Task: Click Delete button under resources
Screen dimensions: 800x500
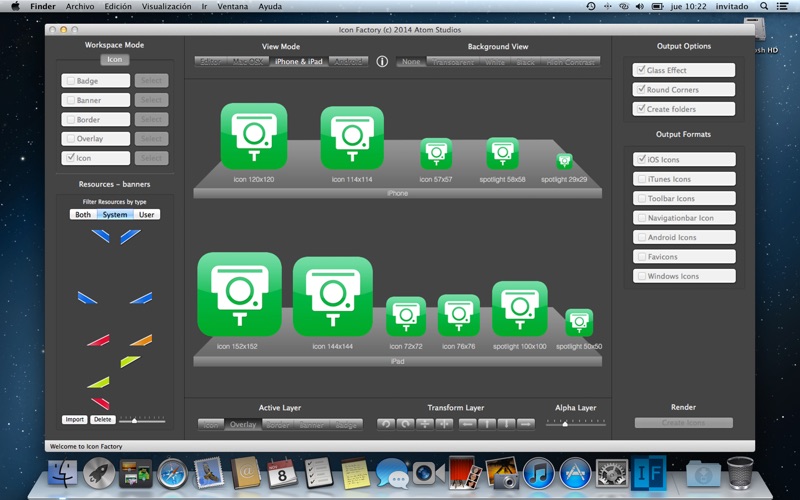Action: coord(103,419)
